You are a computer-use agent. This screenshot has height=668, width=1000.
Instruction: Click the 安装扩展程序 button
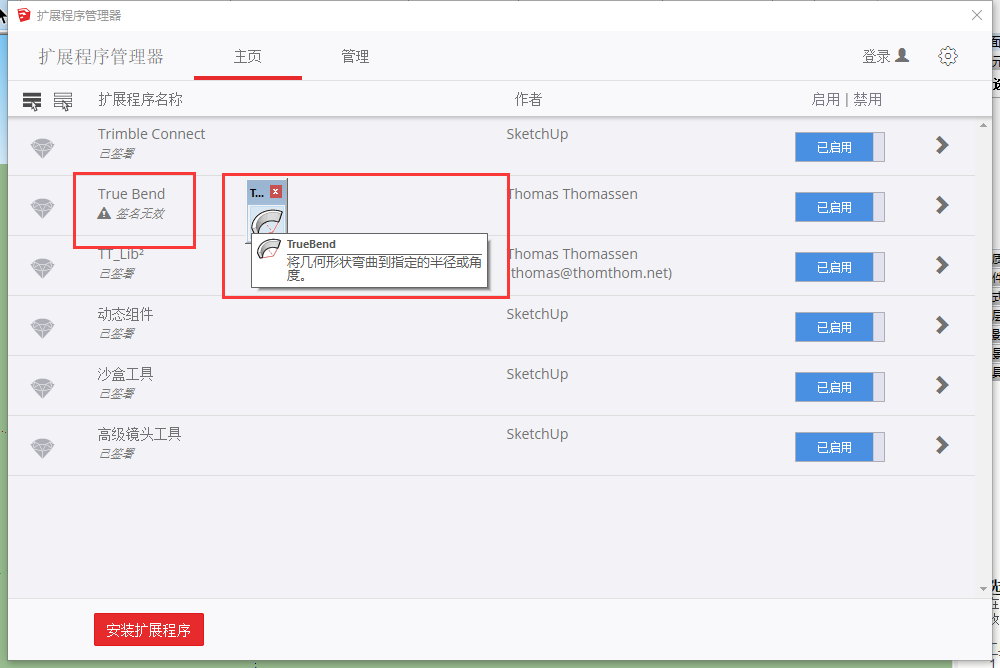149,630
